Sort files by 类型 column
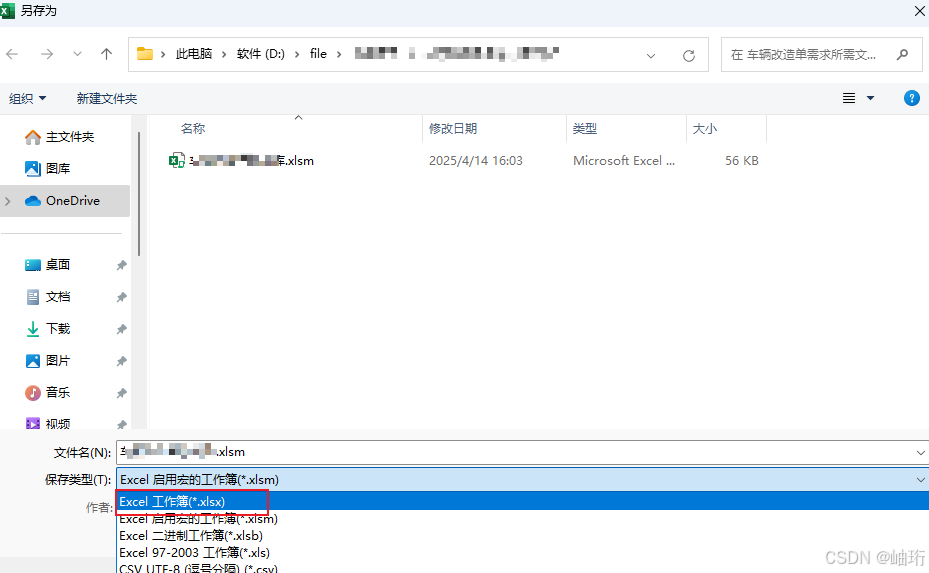 click(x=585, y=129)
